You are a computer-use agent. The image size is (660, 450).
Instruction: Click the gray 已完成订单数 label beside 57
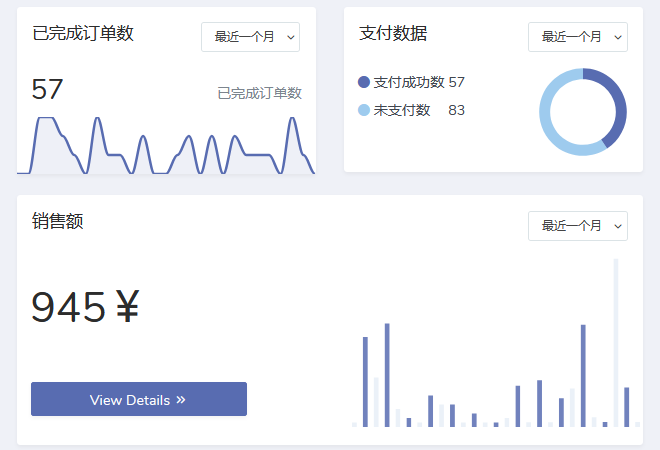259,93
